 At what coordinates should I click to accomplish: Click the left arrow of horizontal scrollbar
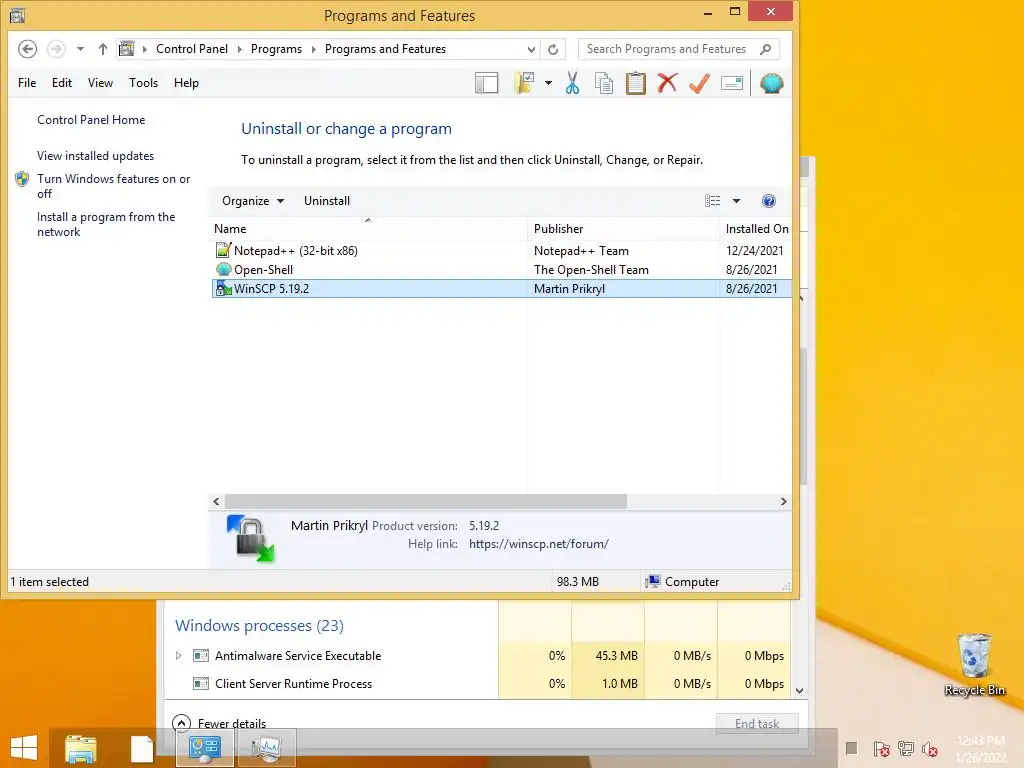point(216,502)
